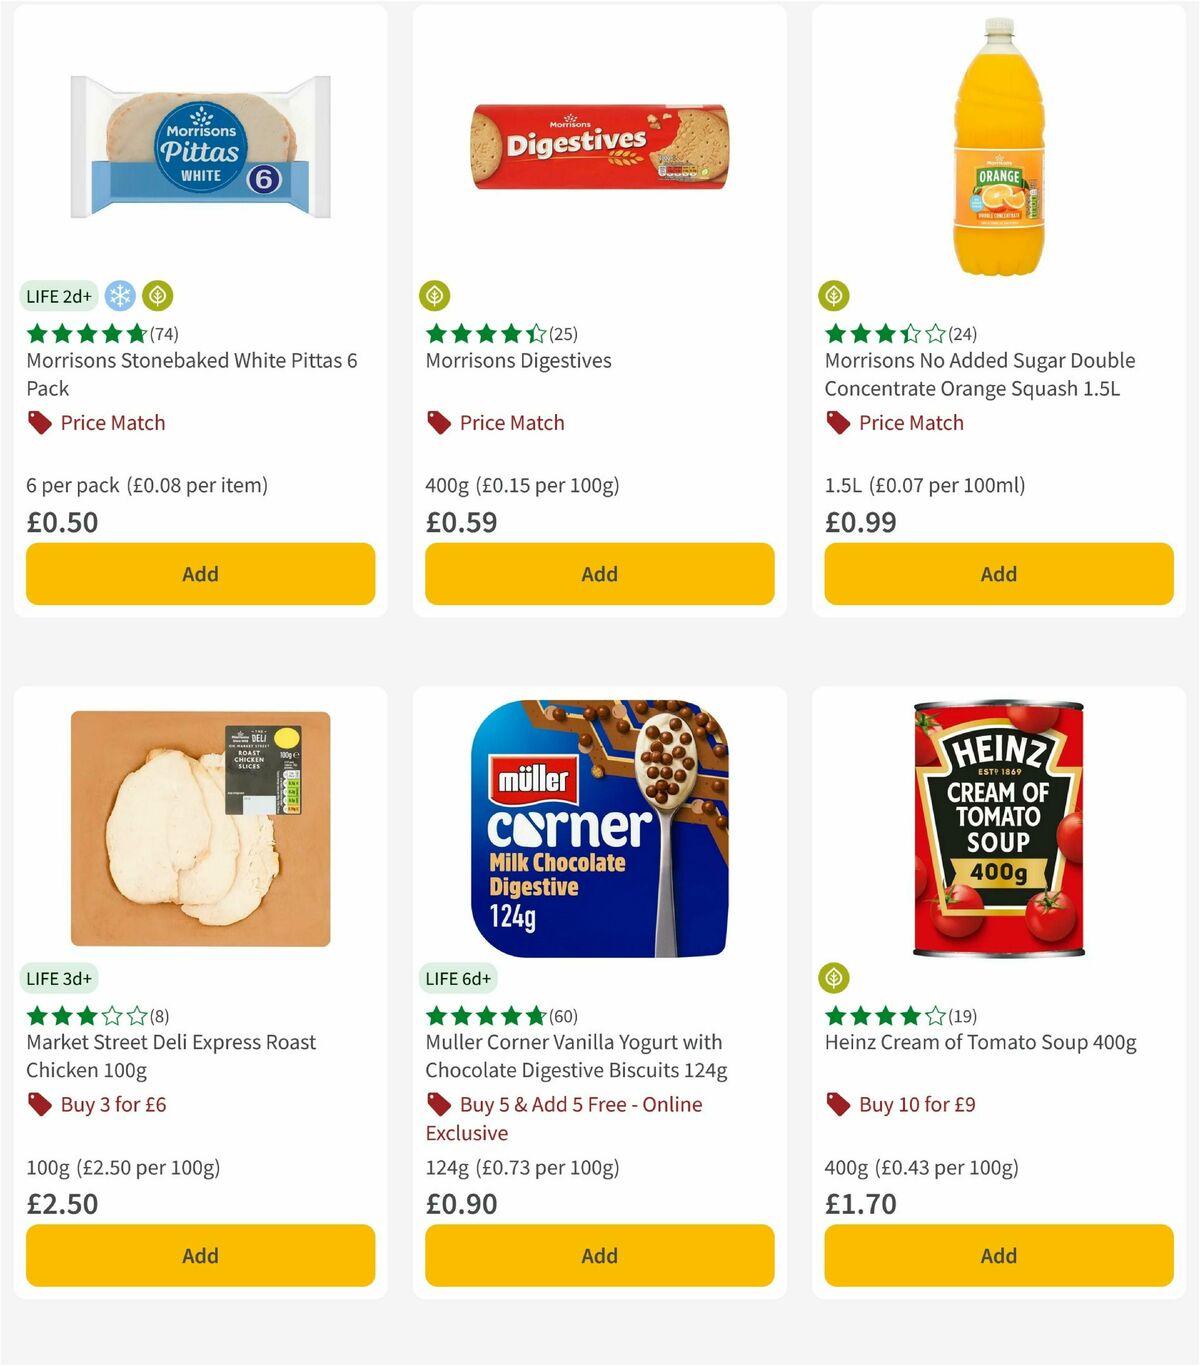
Task: Add Morrisons Digestives to basket
Action: coord(599,573)
